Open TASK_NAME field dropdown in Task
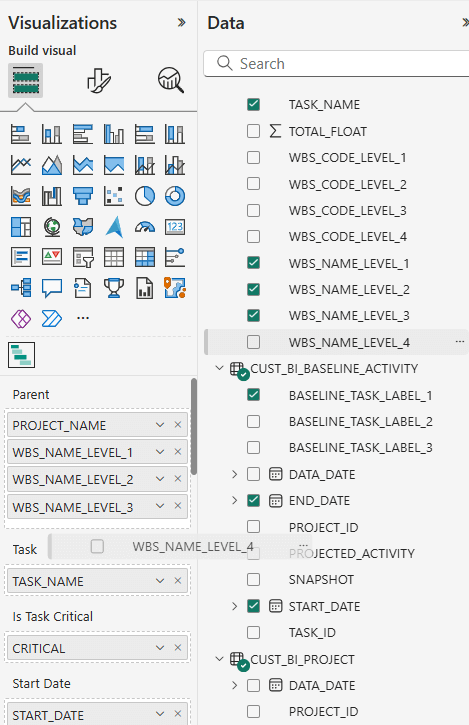 point(160,581)
